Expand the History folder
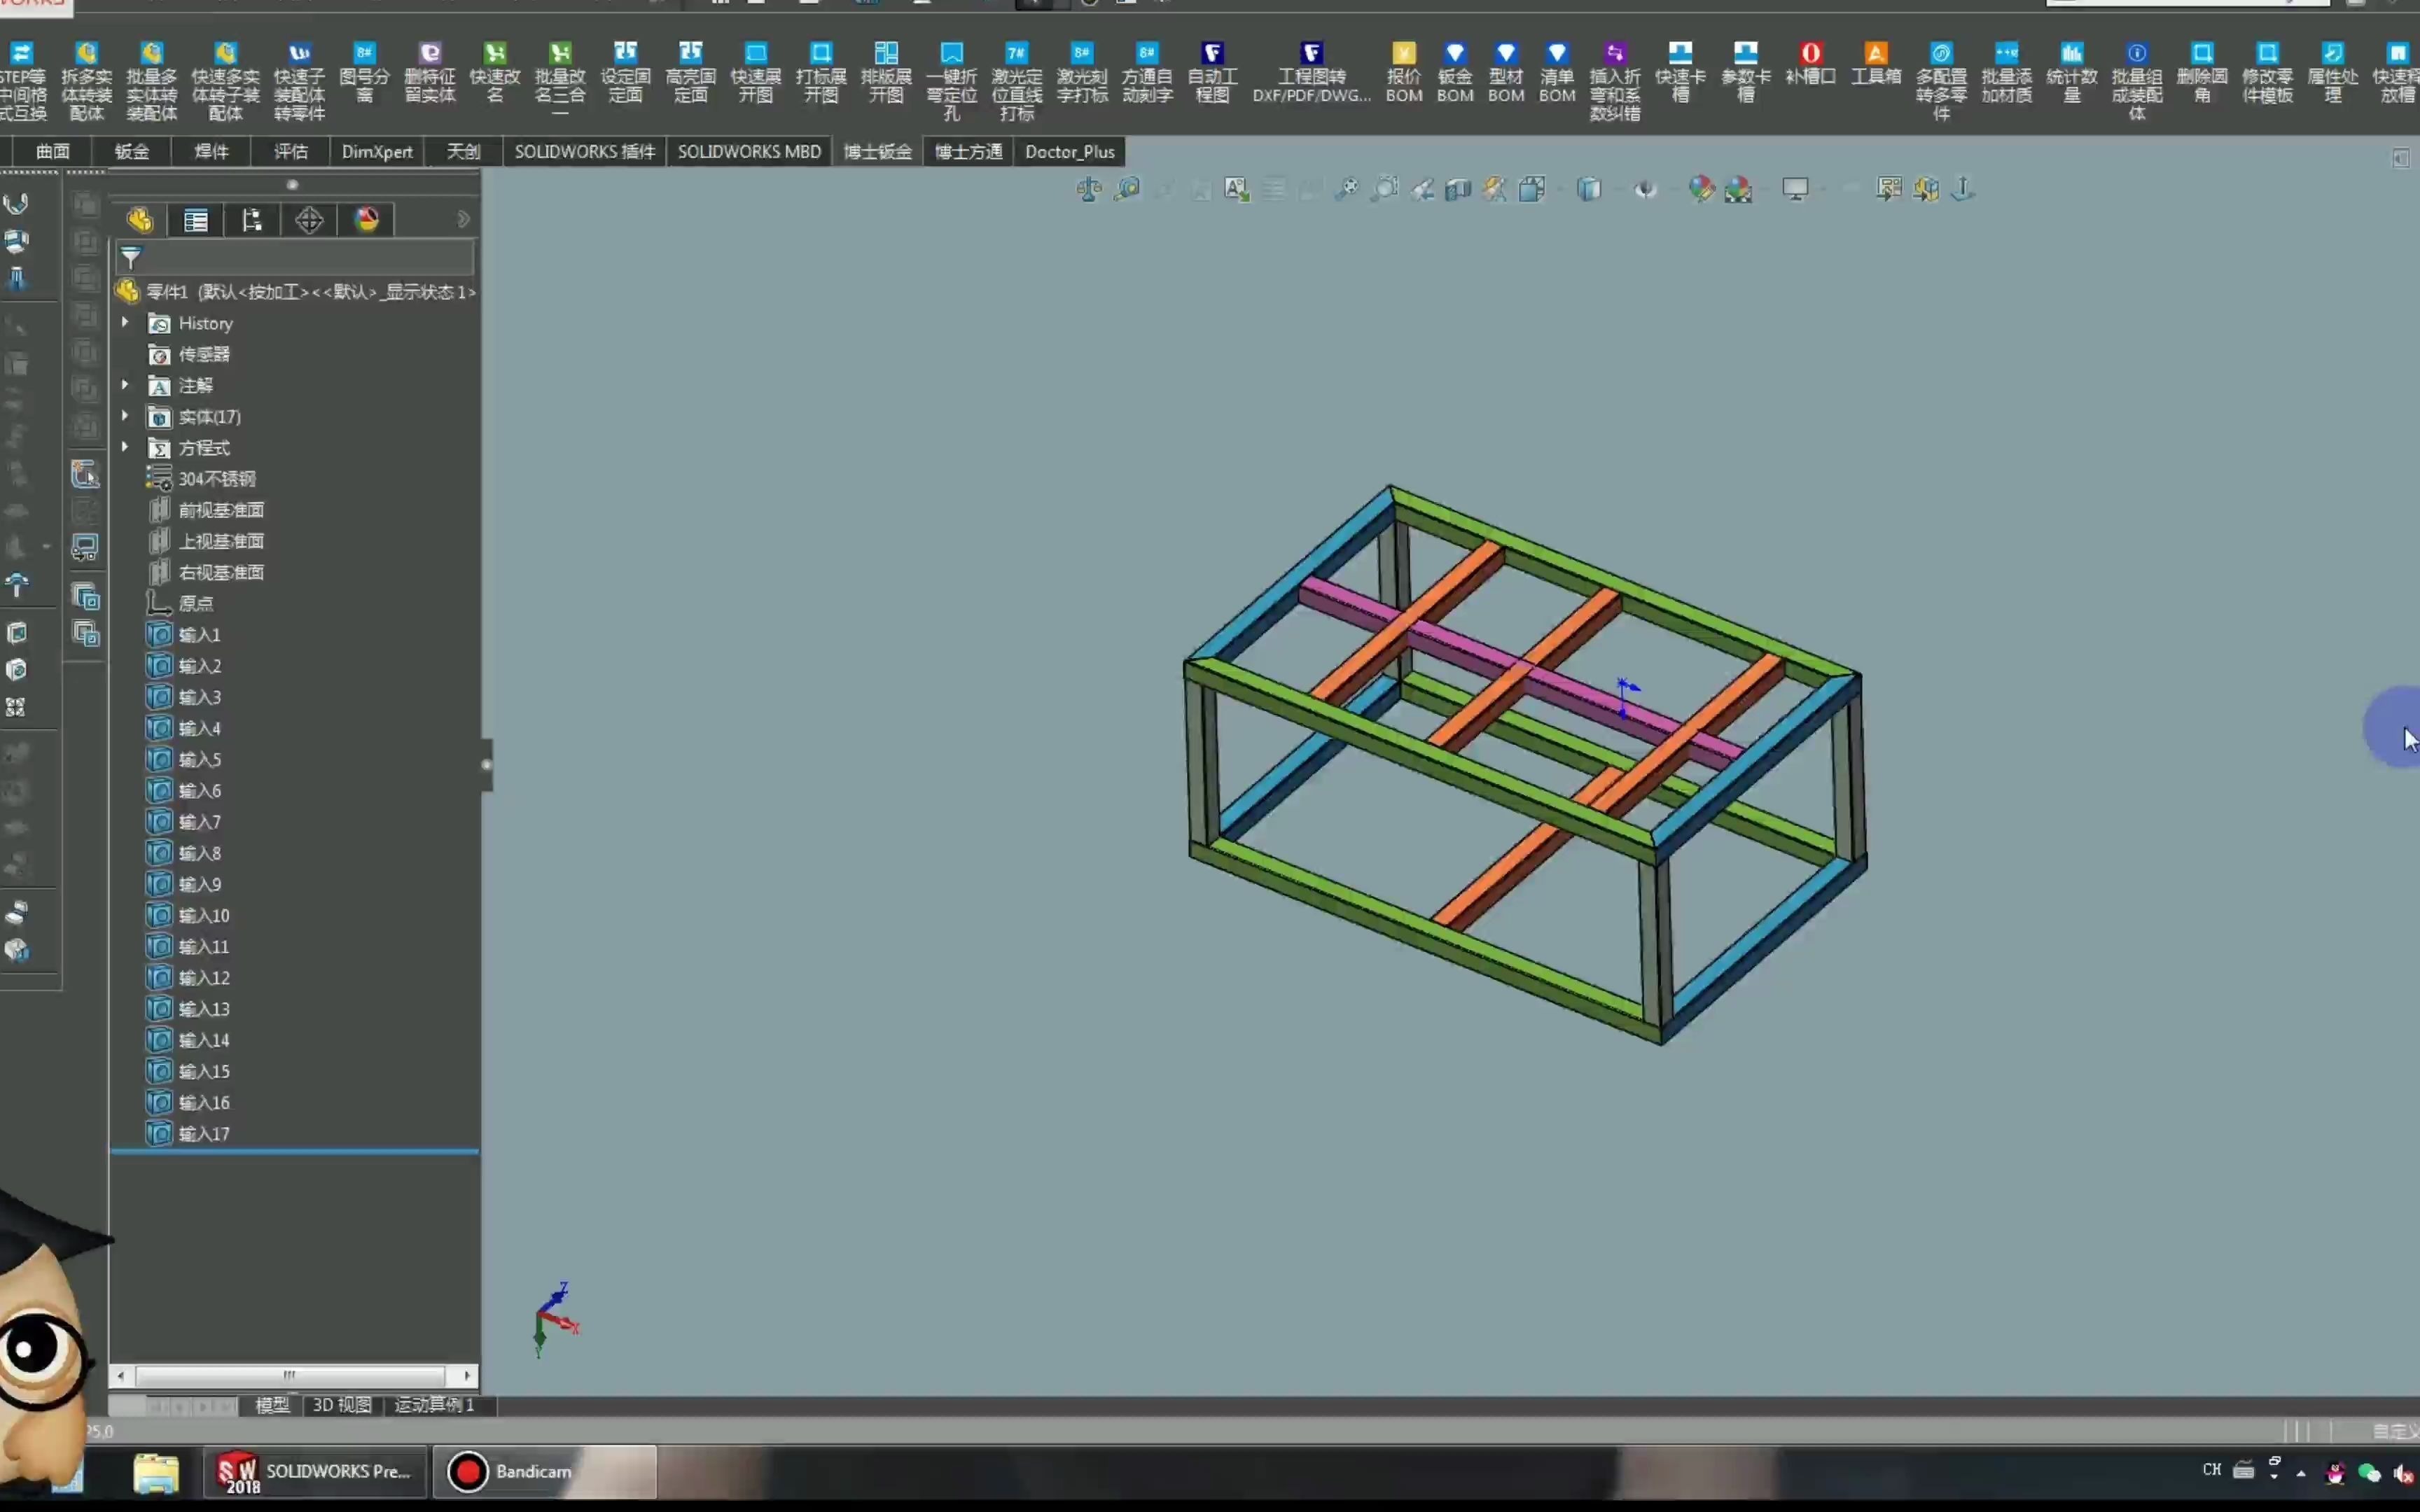Viewport: 2420px width, 1512px height. pos(124,322)
